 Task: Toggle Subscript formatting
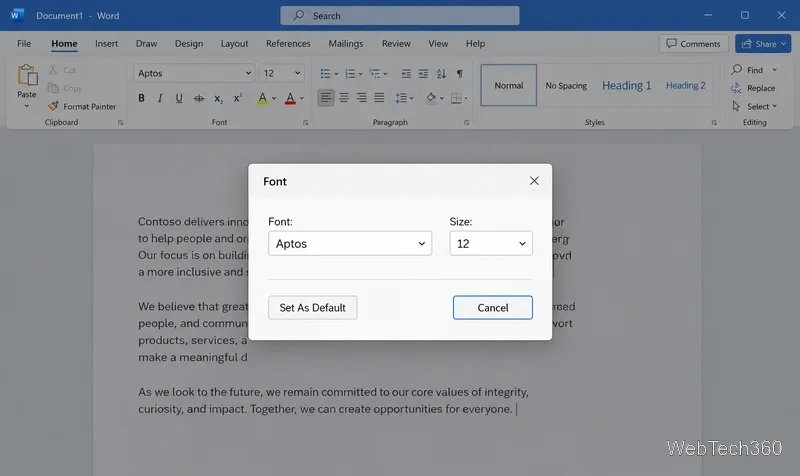[218, 98]
